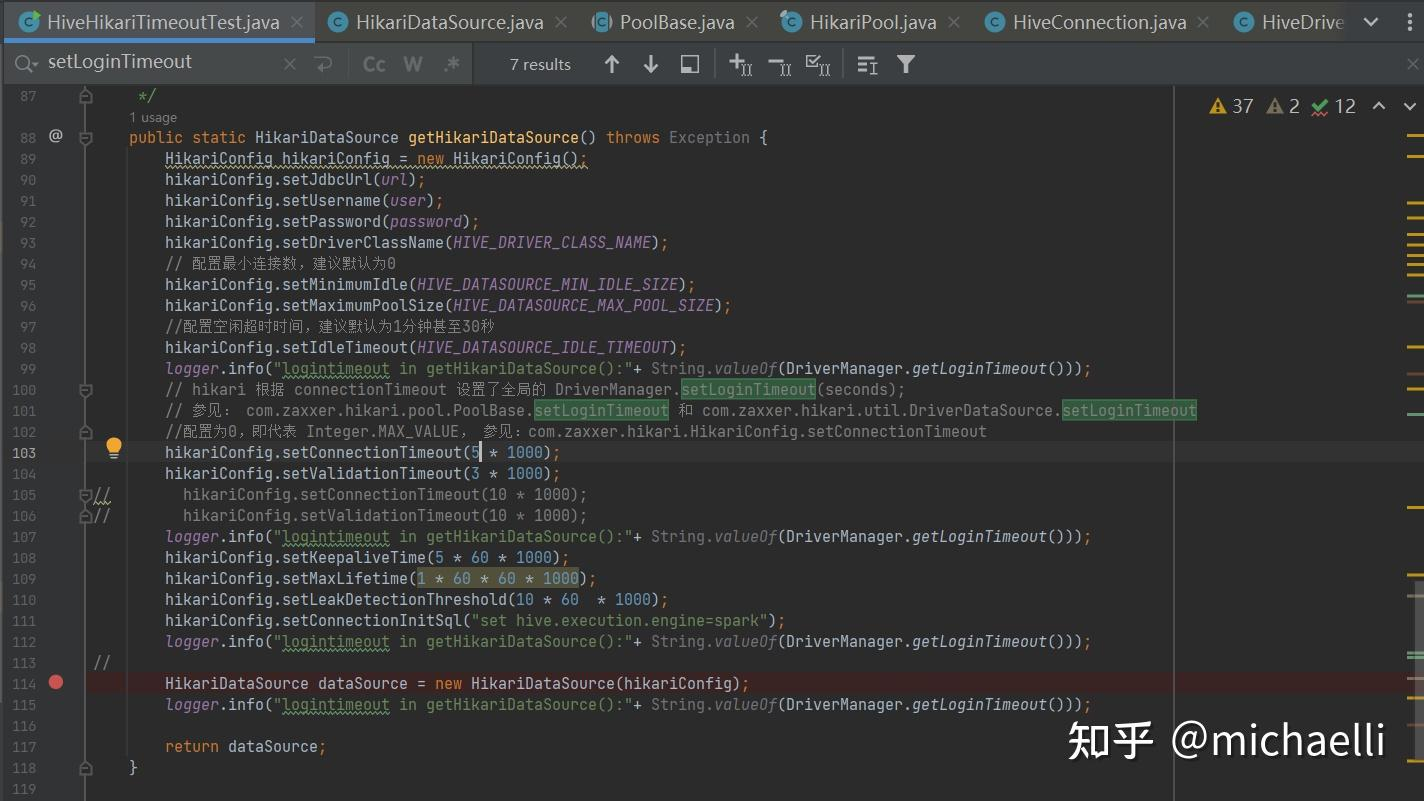Open the search history dropdown

(x=22, y=63)
